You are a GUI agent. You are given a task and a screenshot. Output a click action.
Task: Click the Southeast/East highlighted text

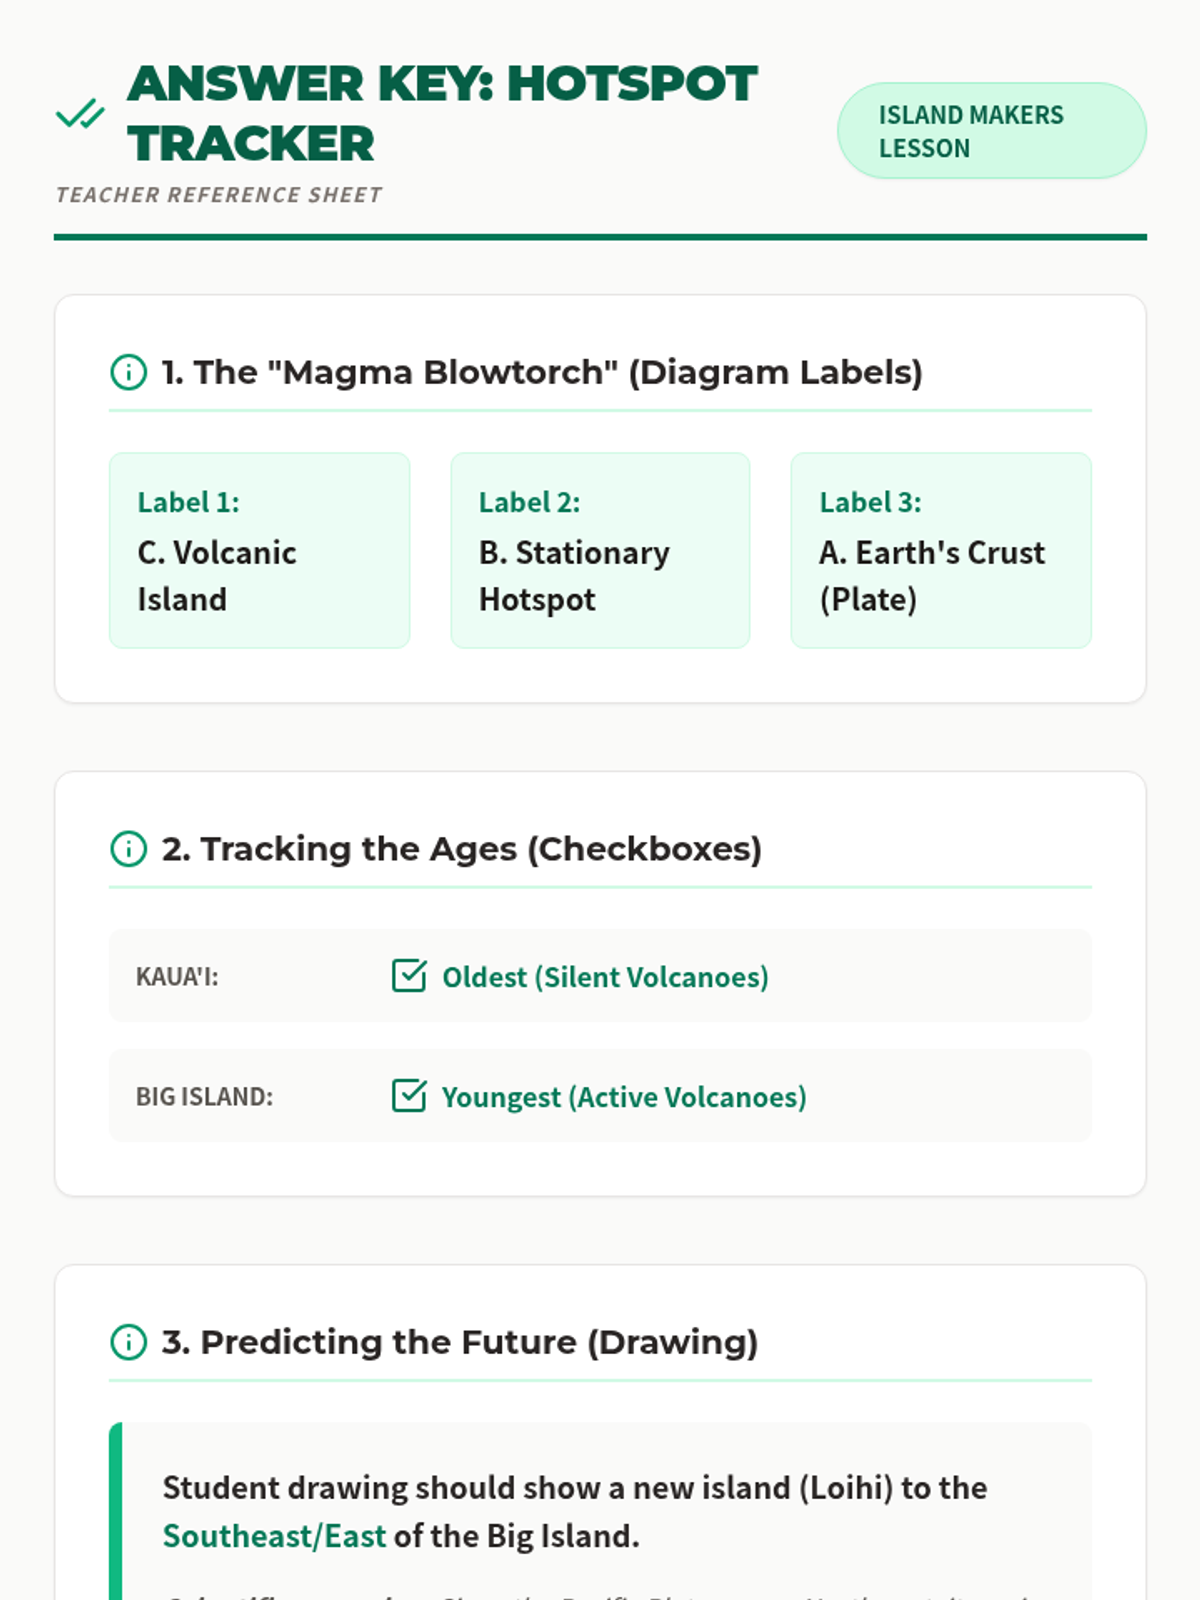pyautogui.click(x=274, y=1536)
